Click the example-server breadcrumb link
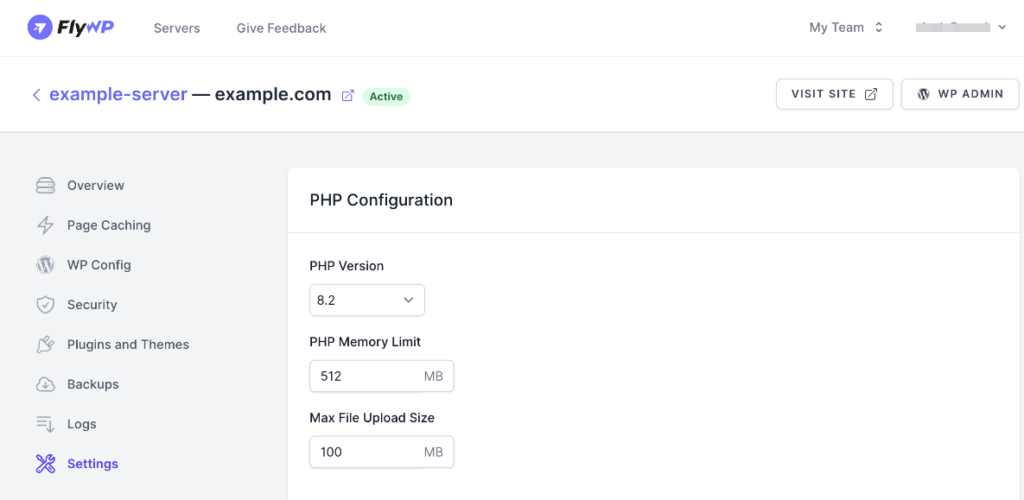 (x=118, y=95)
